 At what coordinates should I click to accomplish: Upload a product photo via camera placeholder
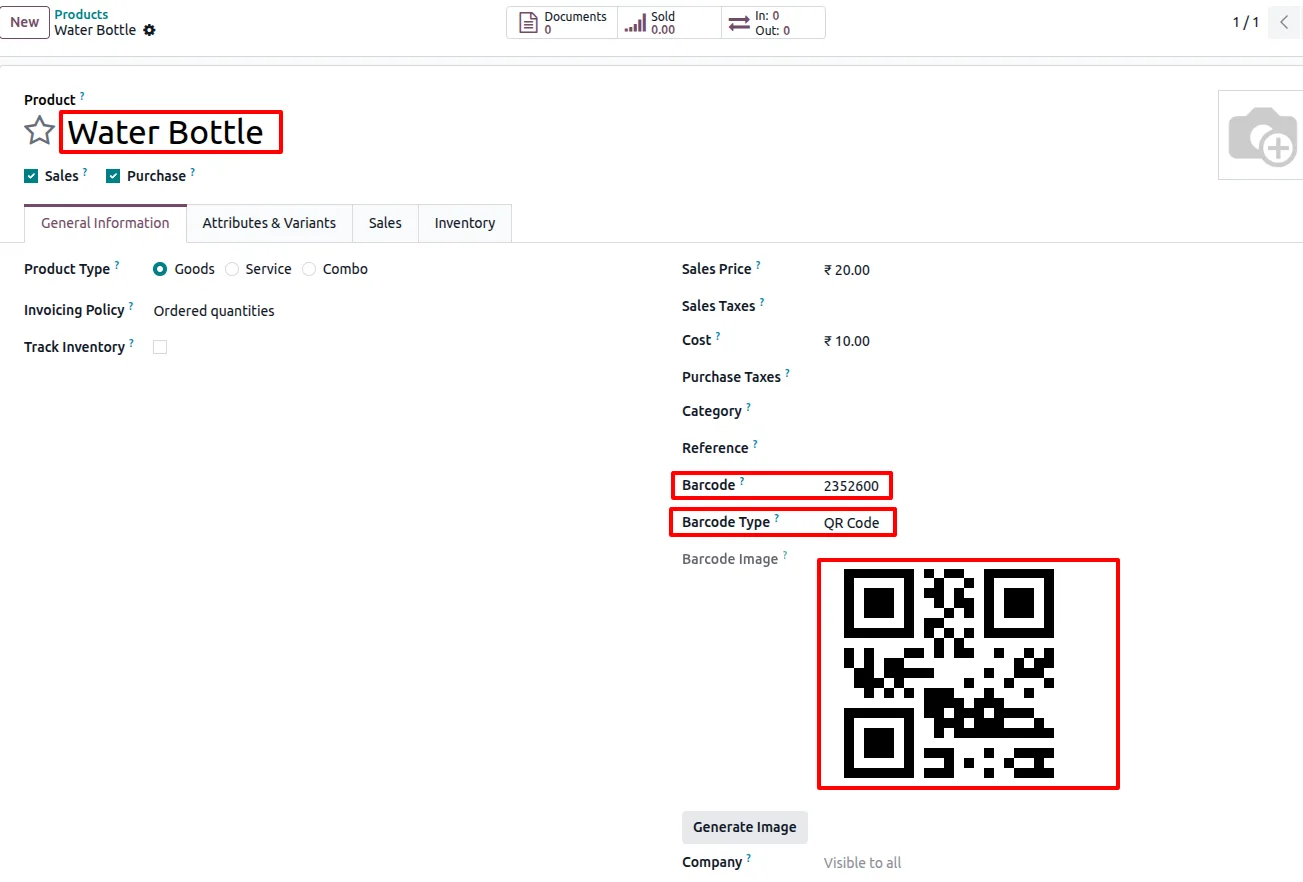[1261, 135]
